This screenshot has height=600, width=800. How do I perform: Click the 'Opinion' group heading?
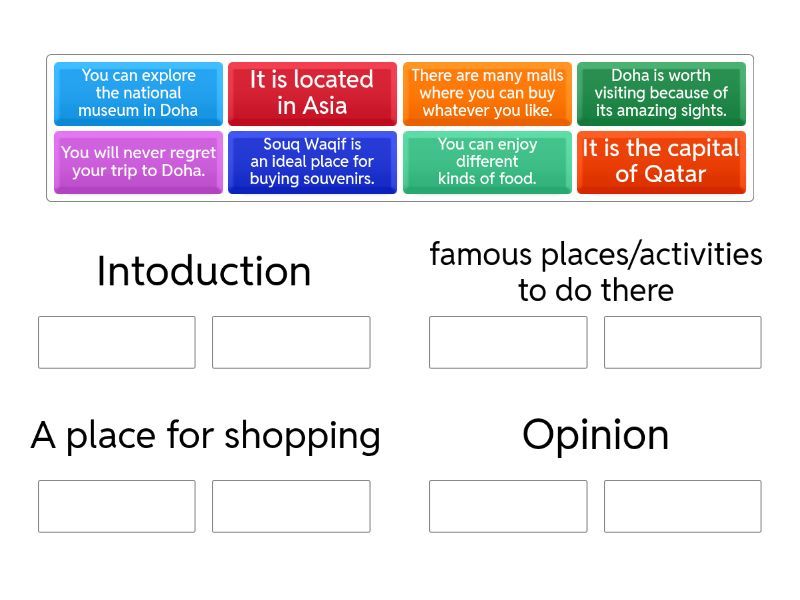click(x=596, y=435)
